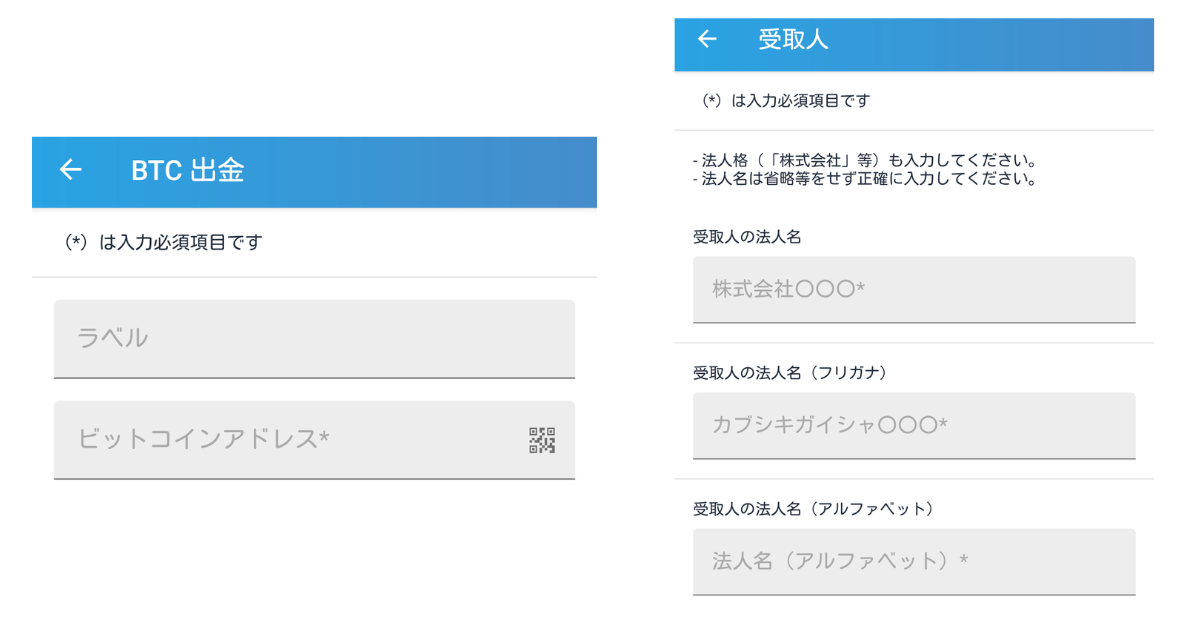Focus the ラベル input field
1200x630 pixels.
click(x=314, y=339)
